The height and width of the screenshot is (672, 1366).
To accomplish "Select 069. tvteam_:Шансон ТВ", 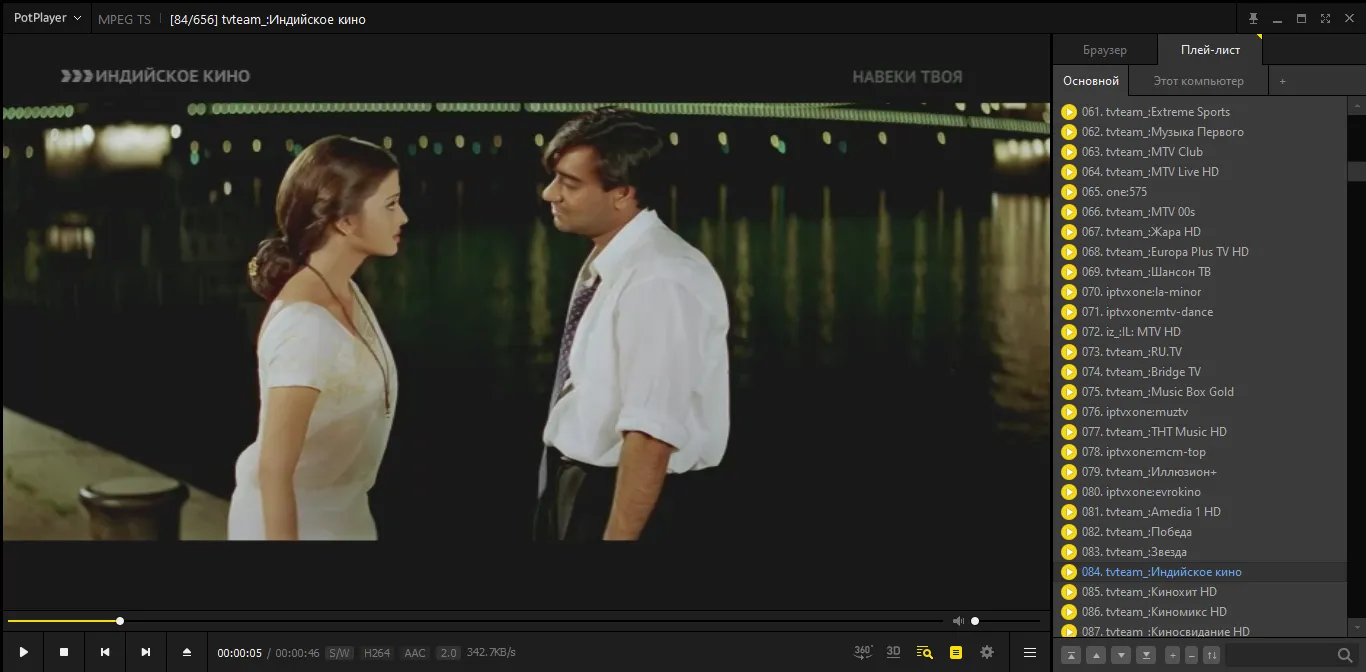I will tap(1200, 272).
